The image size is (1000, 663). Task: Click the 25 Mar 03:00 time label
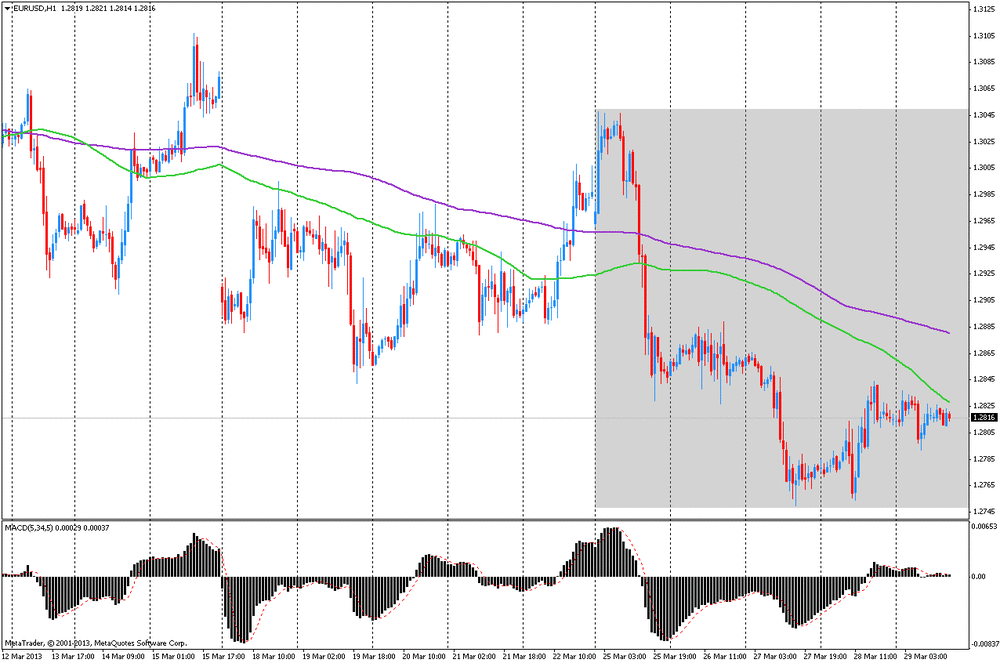(x=624, y=656)
